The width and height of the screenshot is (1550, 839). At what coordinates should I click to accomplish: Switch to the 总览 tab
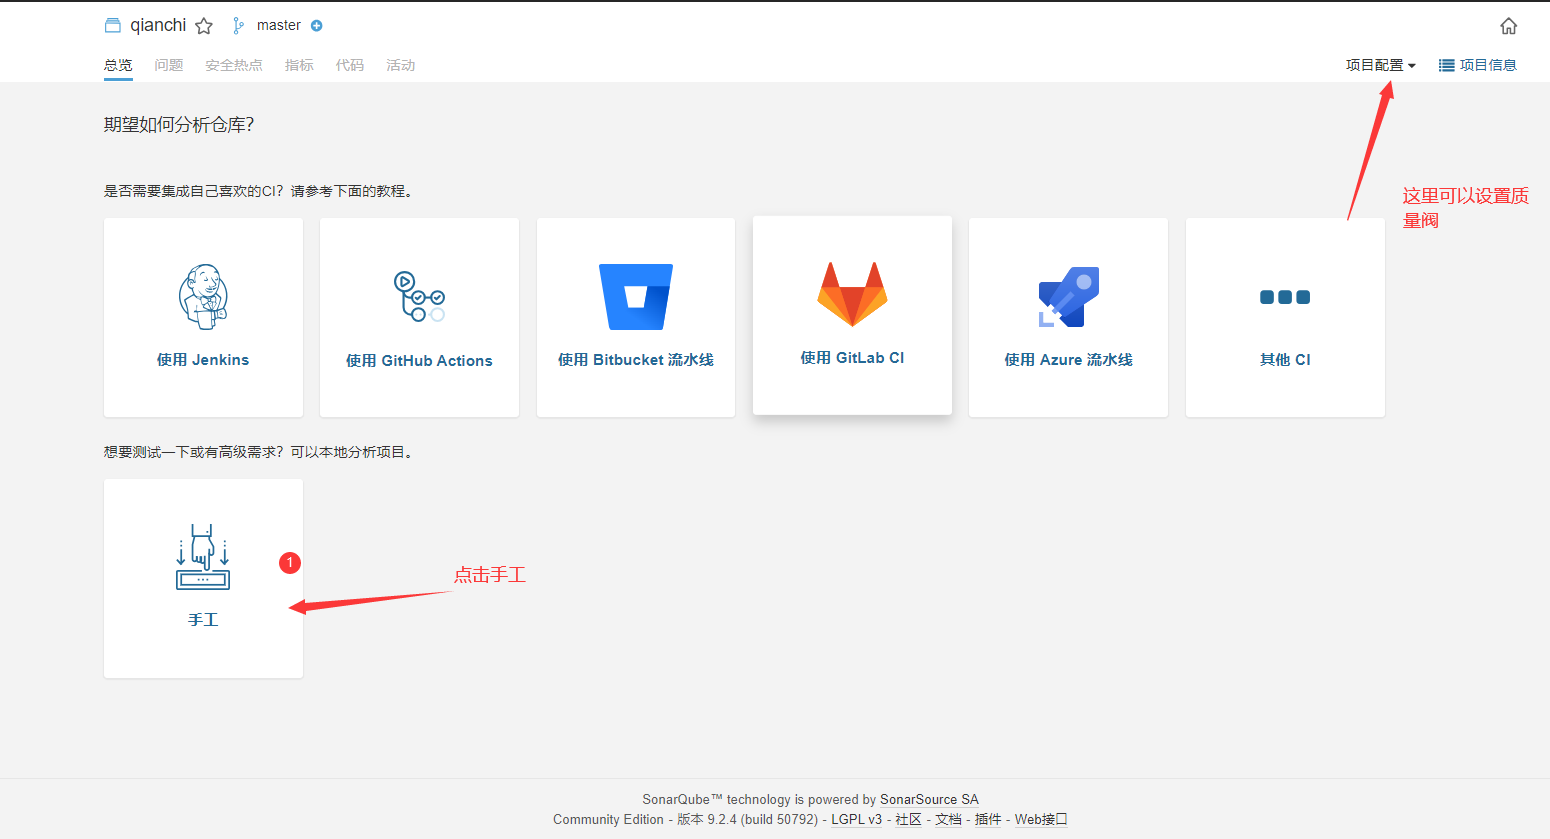point(118,65)
